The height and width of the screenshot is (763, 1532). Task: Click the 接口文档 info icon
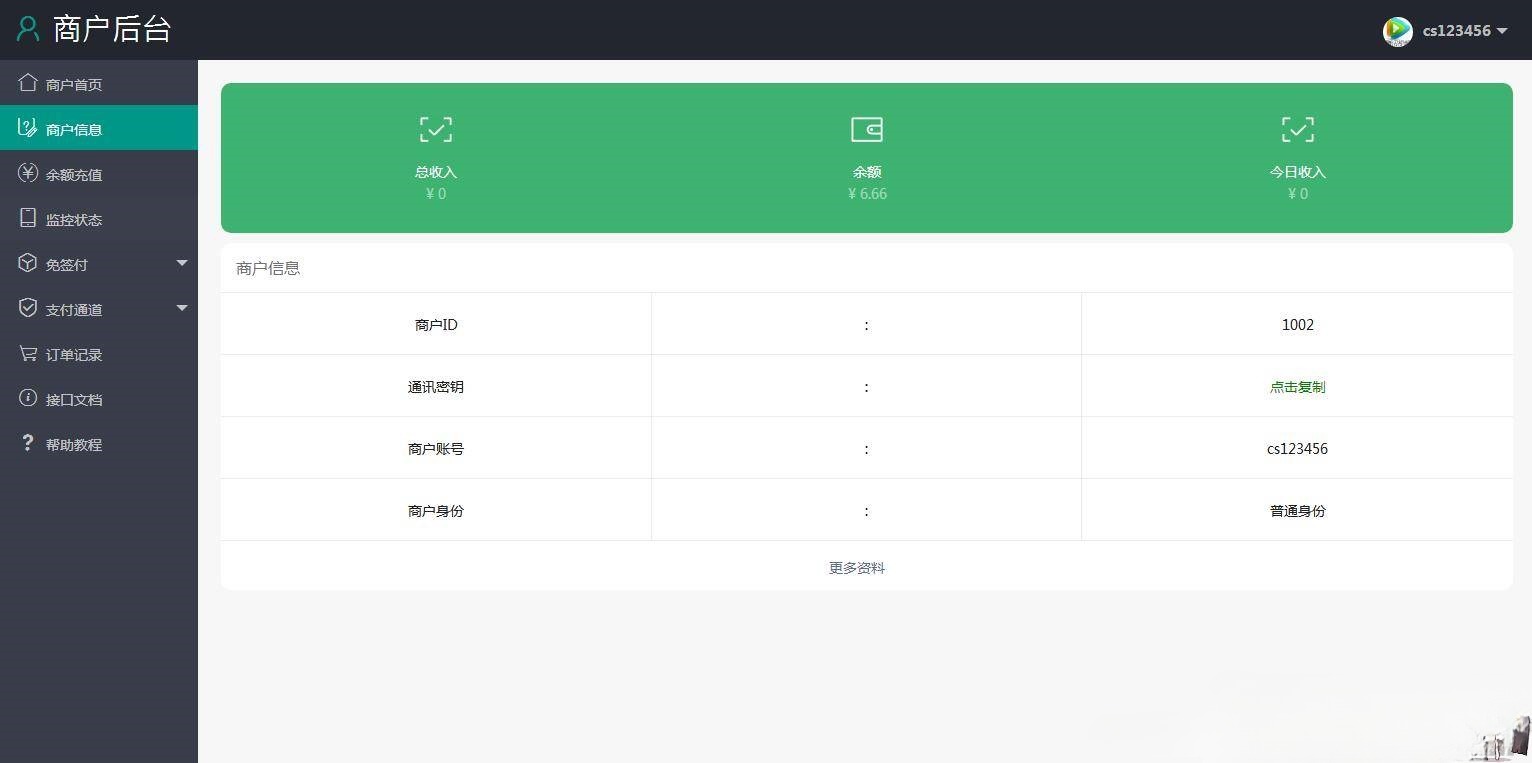(x=28, y=399)
